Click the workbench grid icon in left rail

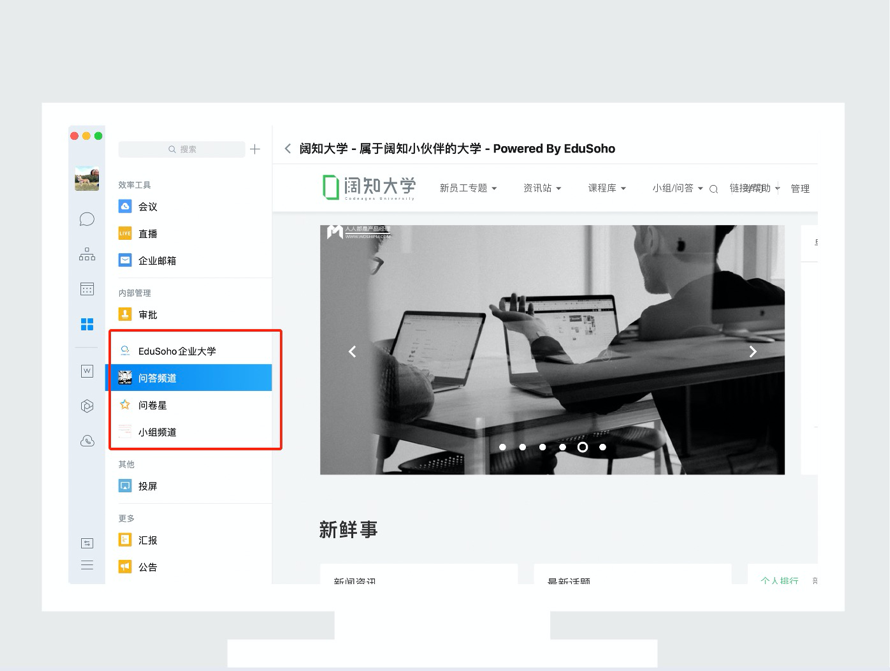point(86,322)
